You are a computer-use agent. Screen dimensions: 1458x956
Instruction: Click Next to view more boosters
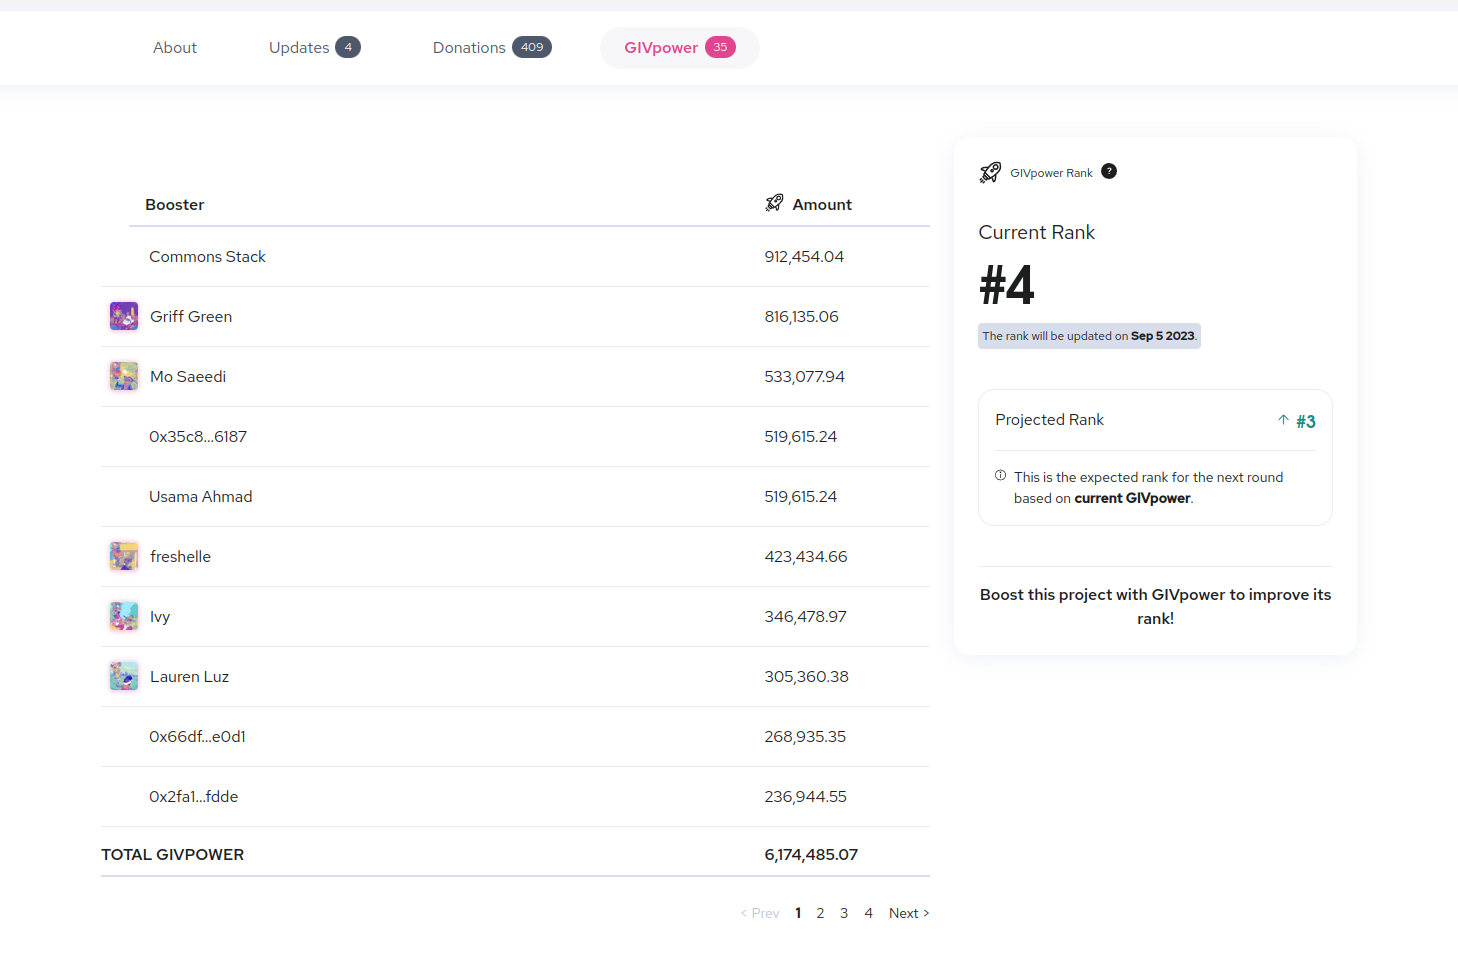pyautogui.click(x=909, y=913)
